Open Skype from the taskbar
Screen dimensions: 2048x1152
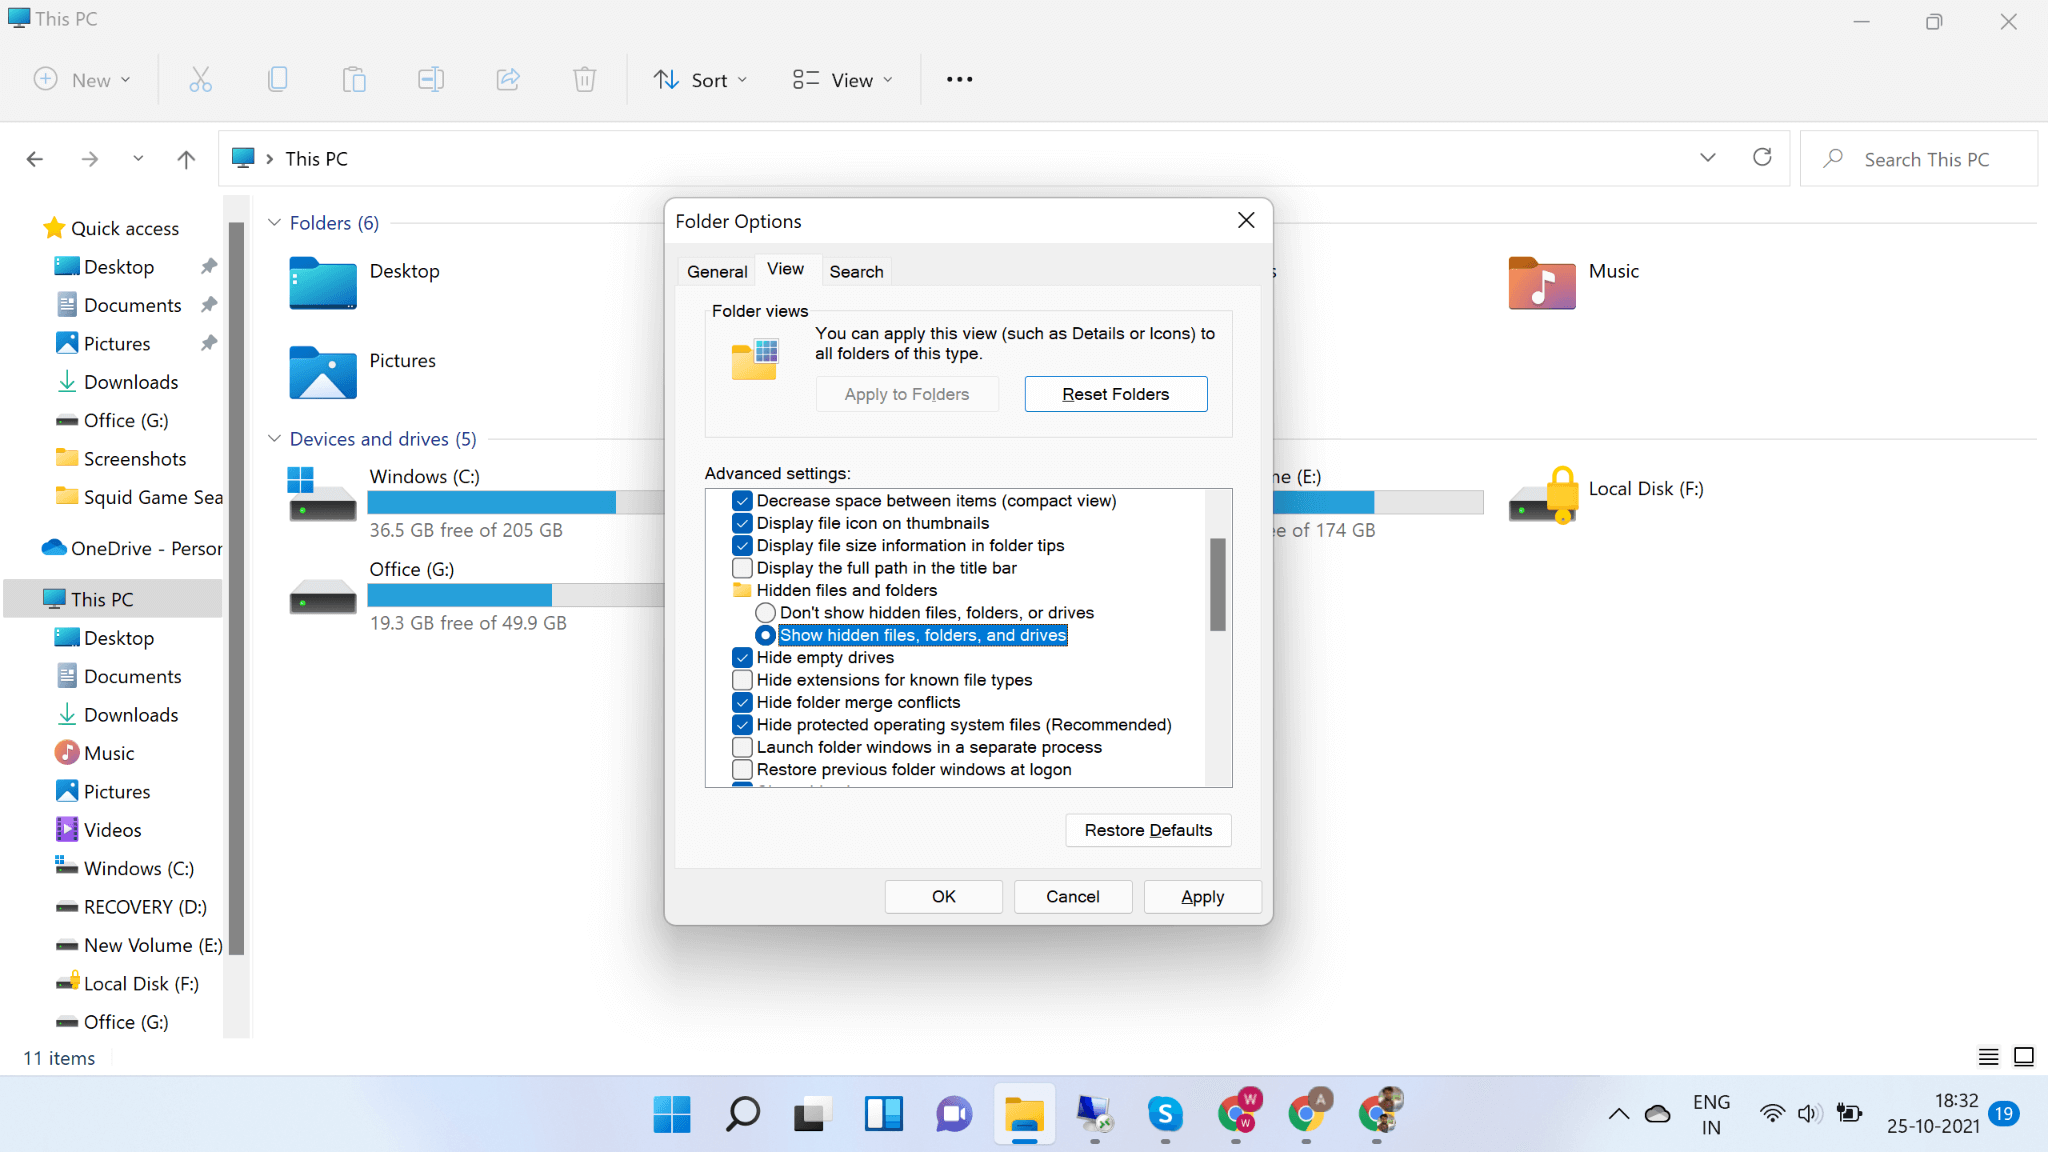tap(1166, 1114)
